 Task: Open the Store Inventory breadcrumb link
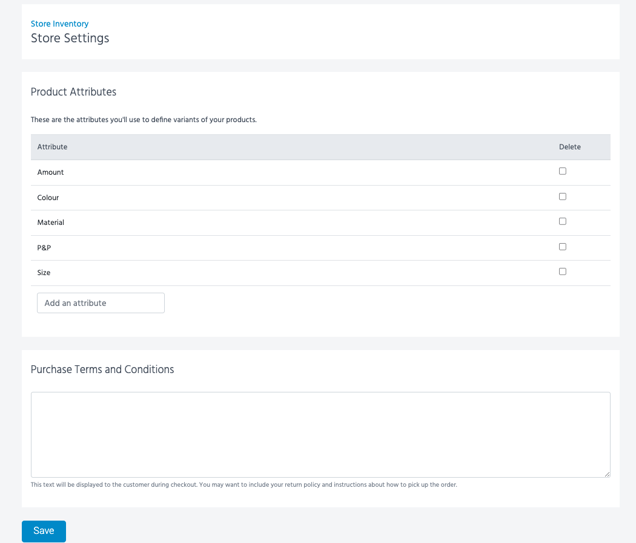point(59,24)
